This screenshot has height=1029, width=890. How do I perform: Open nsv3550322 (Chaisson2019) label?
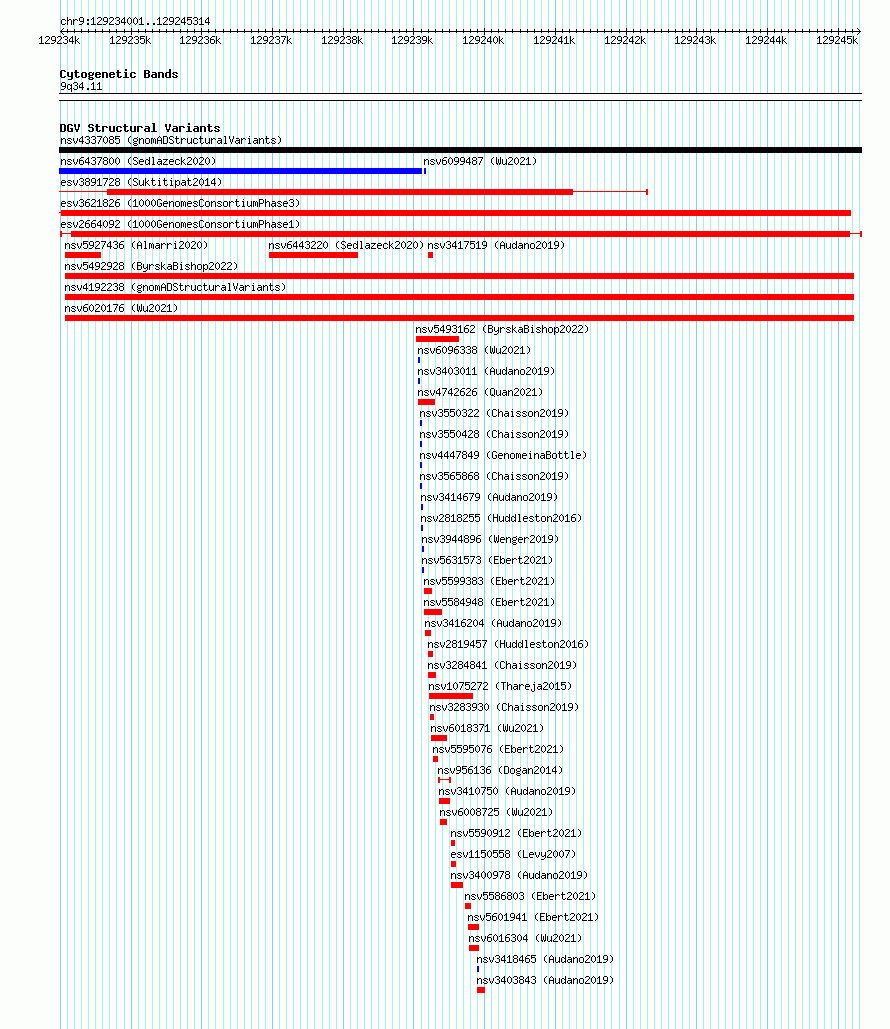pos(494,413)
